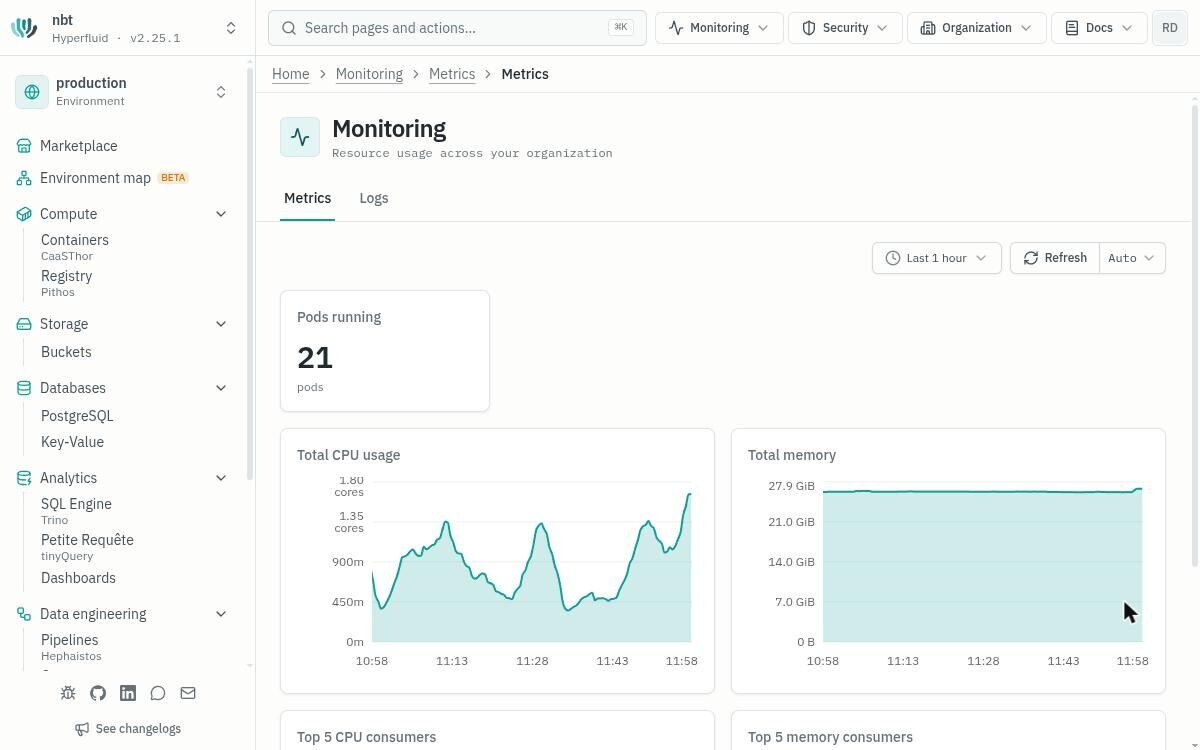Open See changelogs link
The image size is (1200, 750).
128,729
